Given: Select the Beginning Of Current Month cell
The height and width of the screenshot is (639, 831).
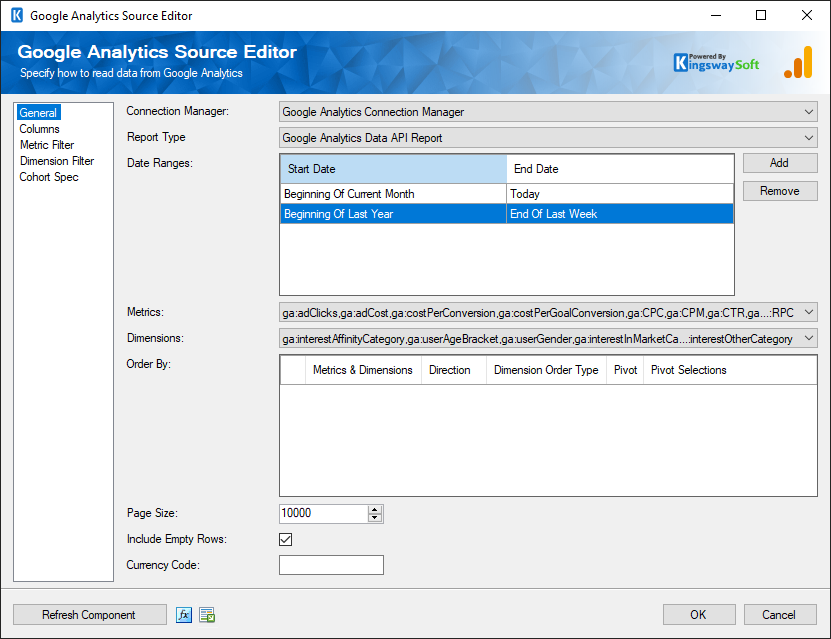Looking at the screenshot, I should [393, 194].
